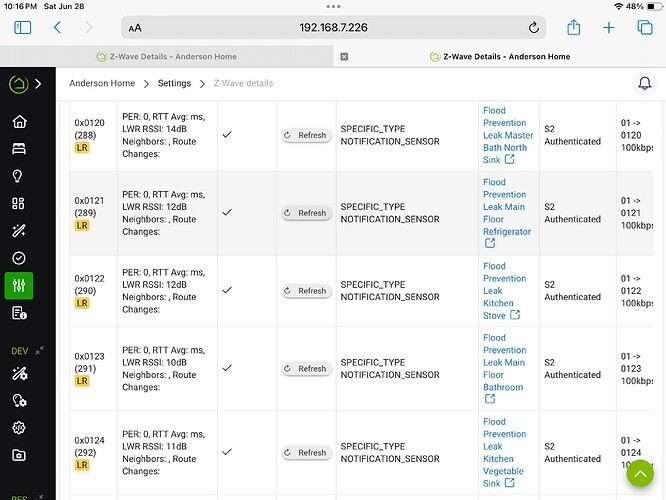Switch to the first Z-Wave Details tab
Image resolution: width=666 pixels, height=500 pixels.
click(x=166, y=56)
